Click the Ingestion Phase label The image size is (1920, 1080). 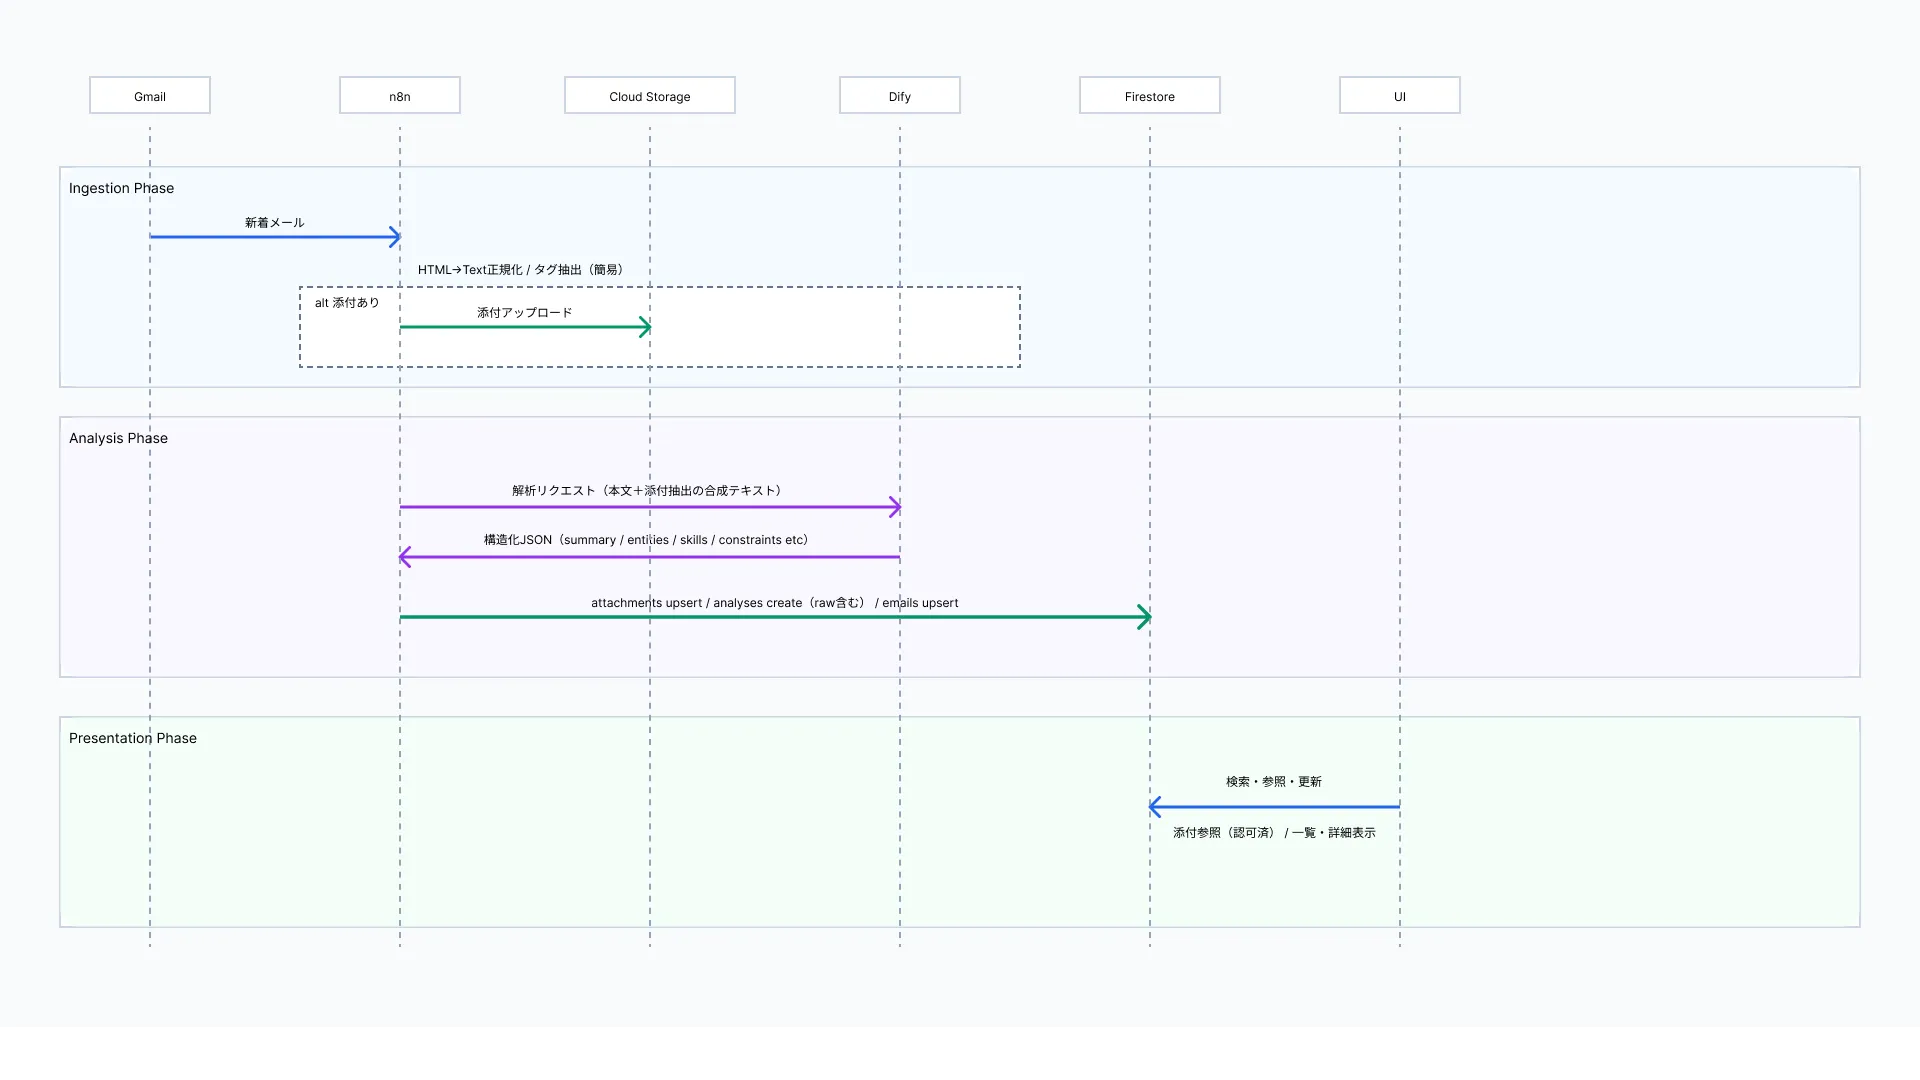pyautogui.click(x=121, y=188)
